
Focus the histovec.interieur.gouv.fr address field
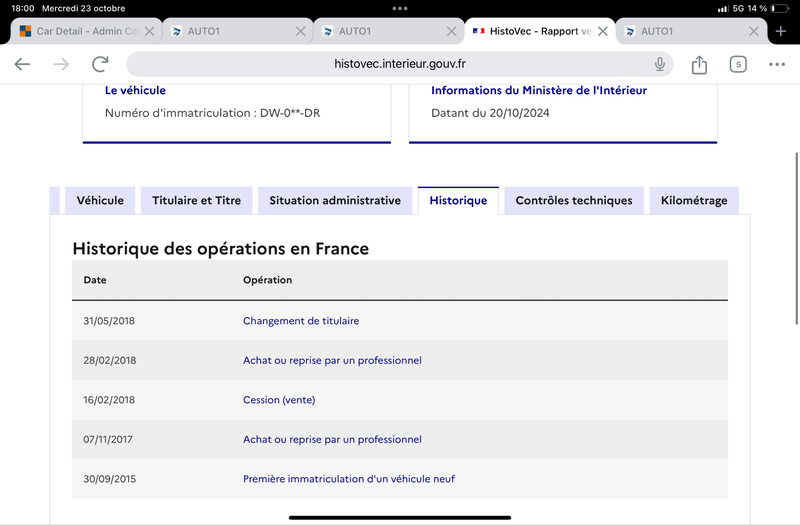point(400,64)
